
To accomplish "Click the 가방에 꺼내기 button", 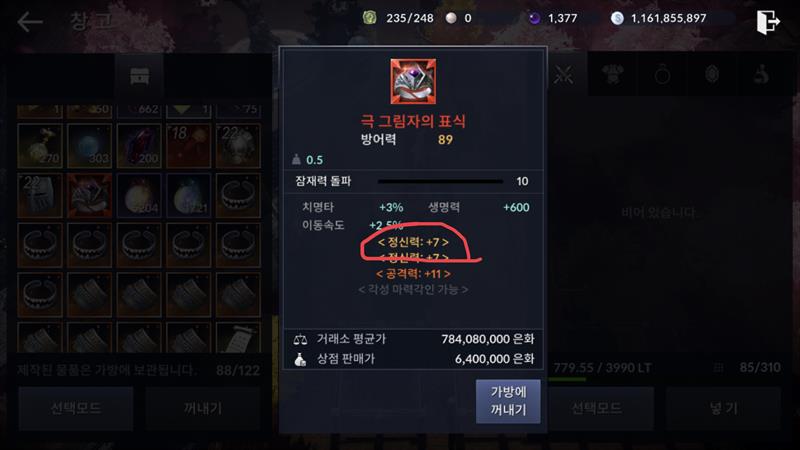I will tap(508, 401).
